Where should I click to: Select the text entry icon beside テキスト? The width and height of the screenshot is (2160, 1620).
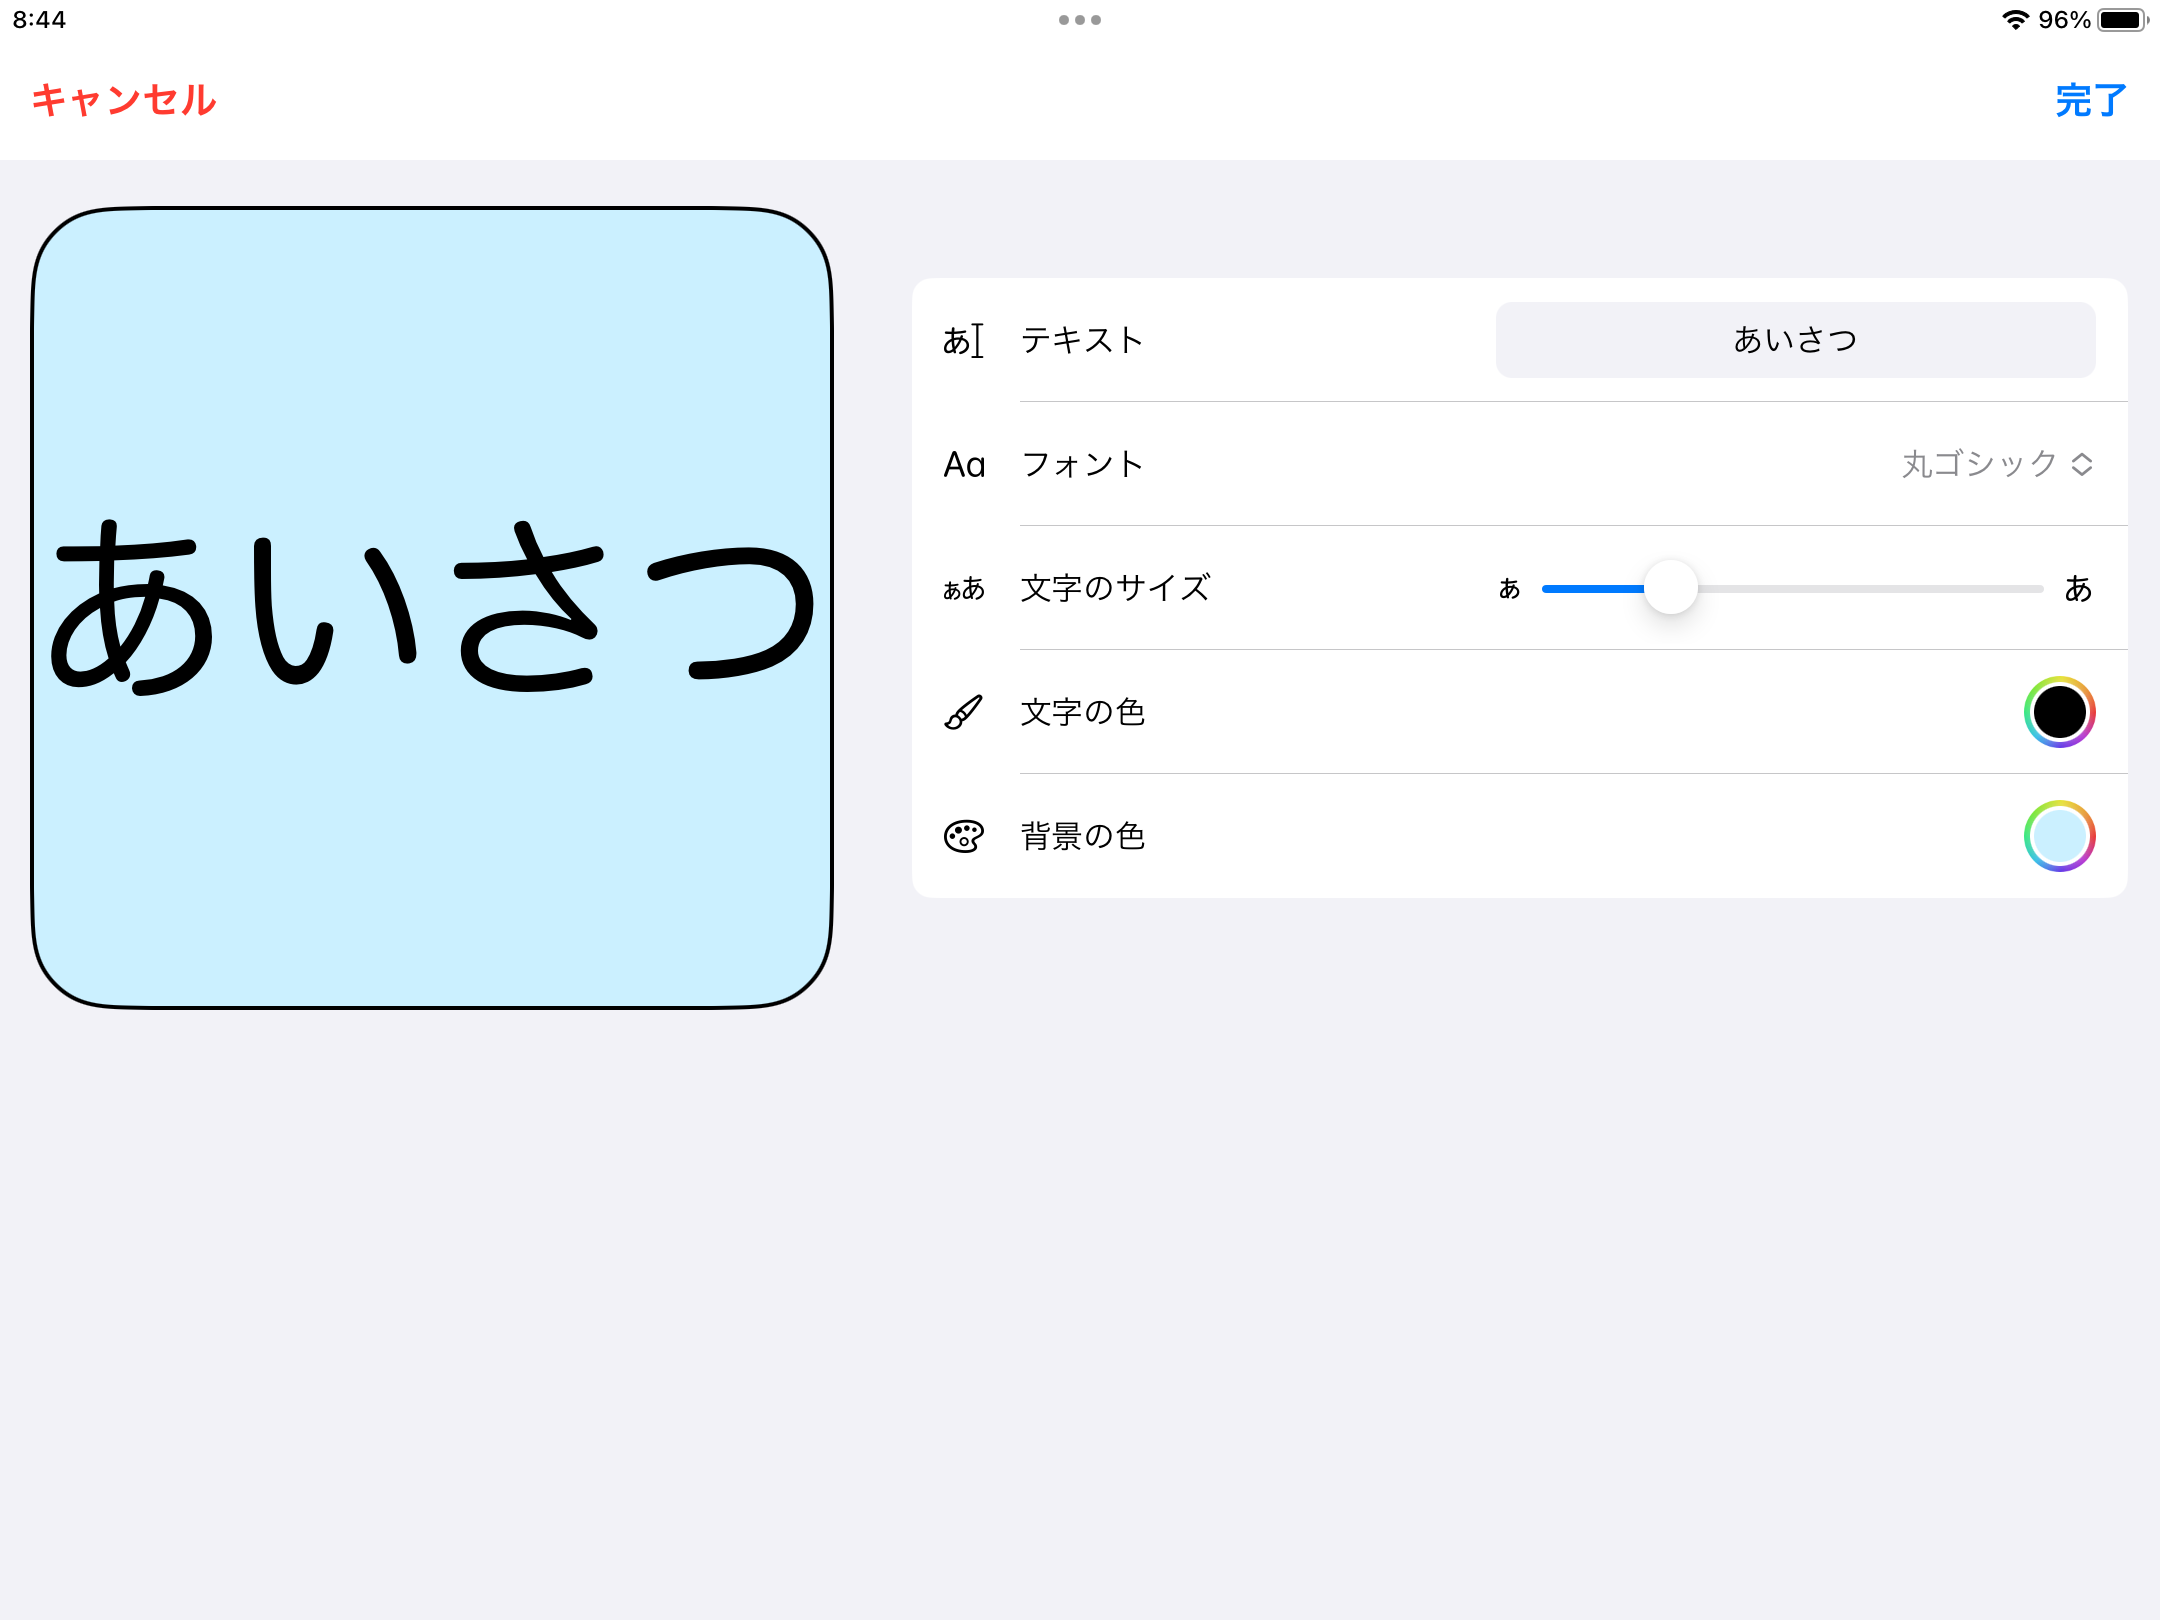click(963, 340)
